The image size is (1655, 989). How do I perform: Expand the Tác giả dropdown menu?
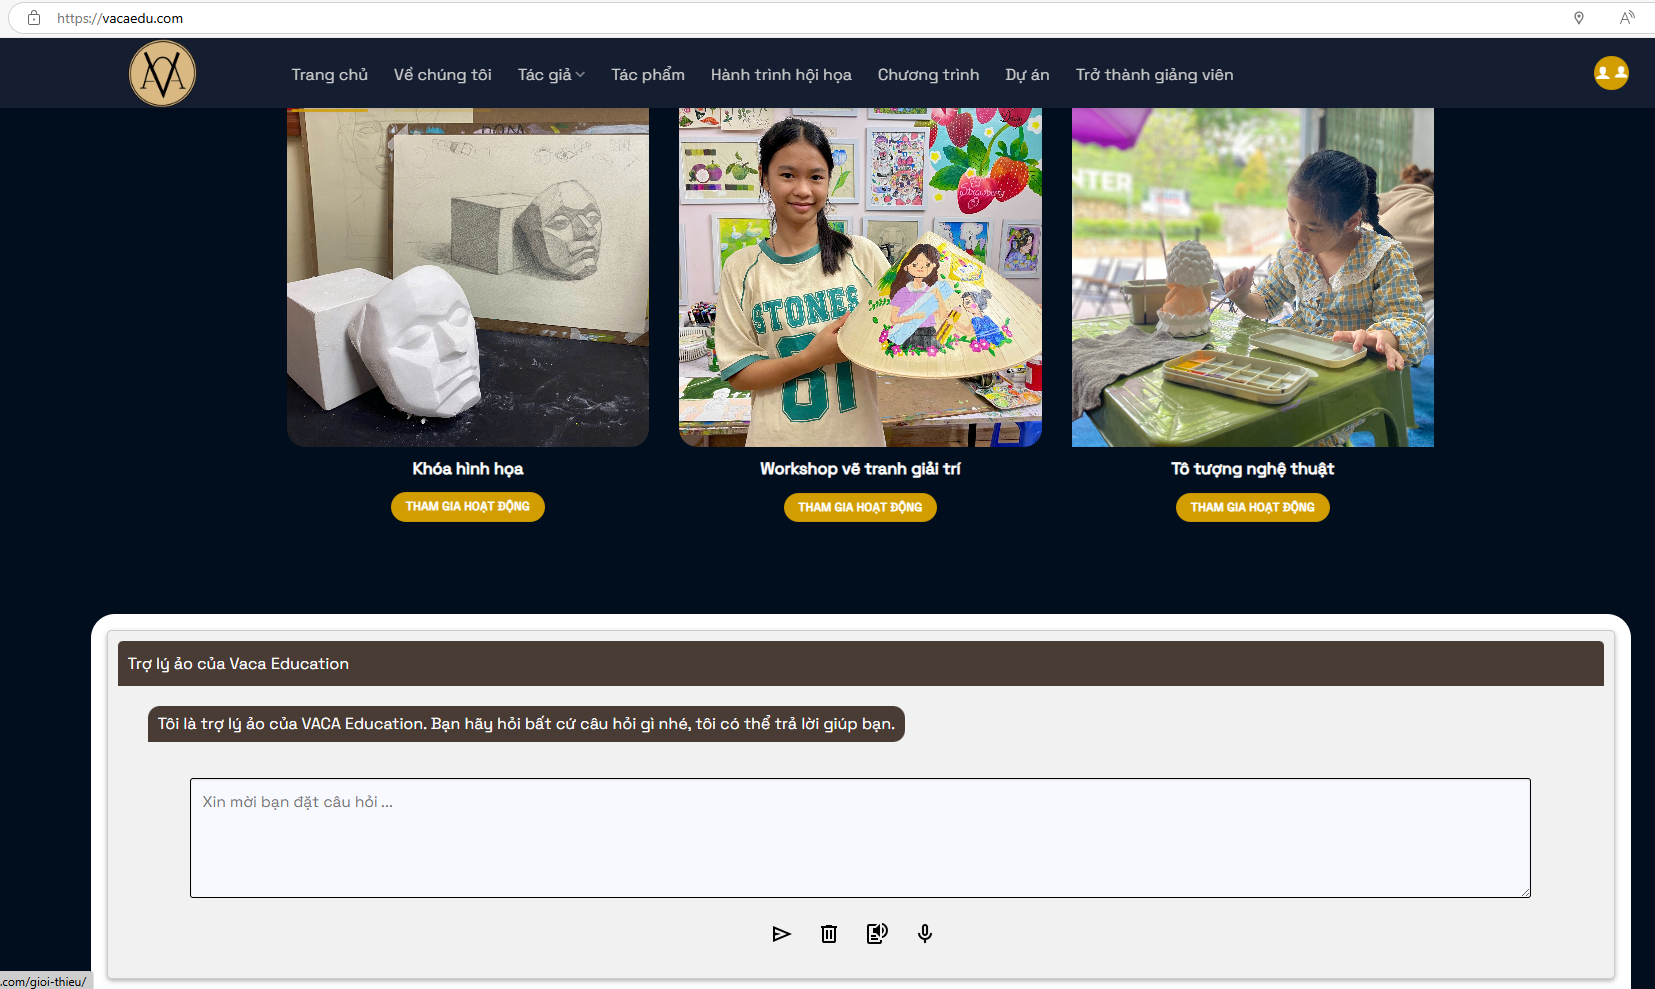551,75
